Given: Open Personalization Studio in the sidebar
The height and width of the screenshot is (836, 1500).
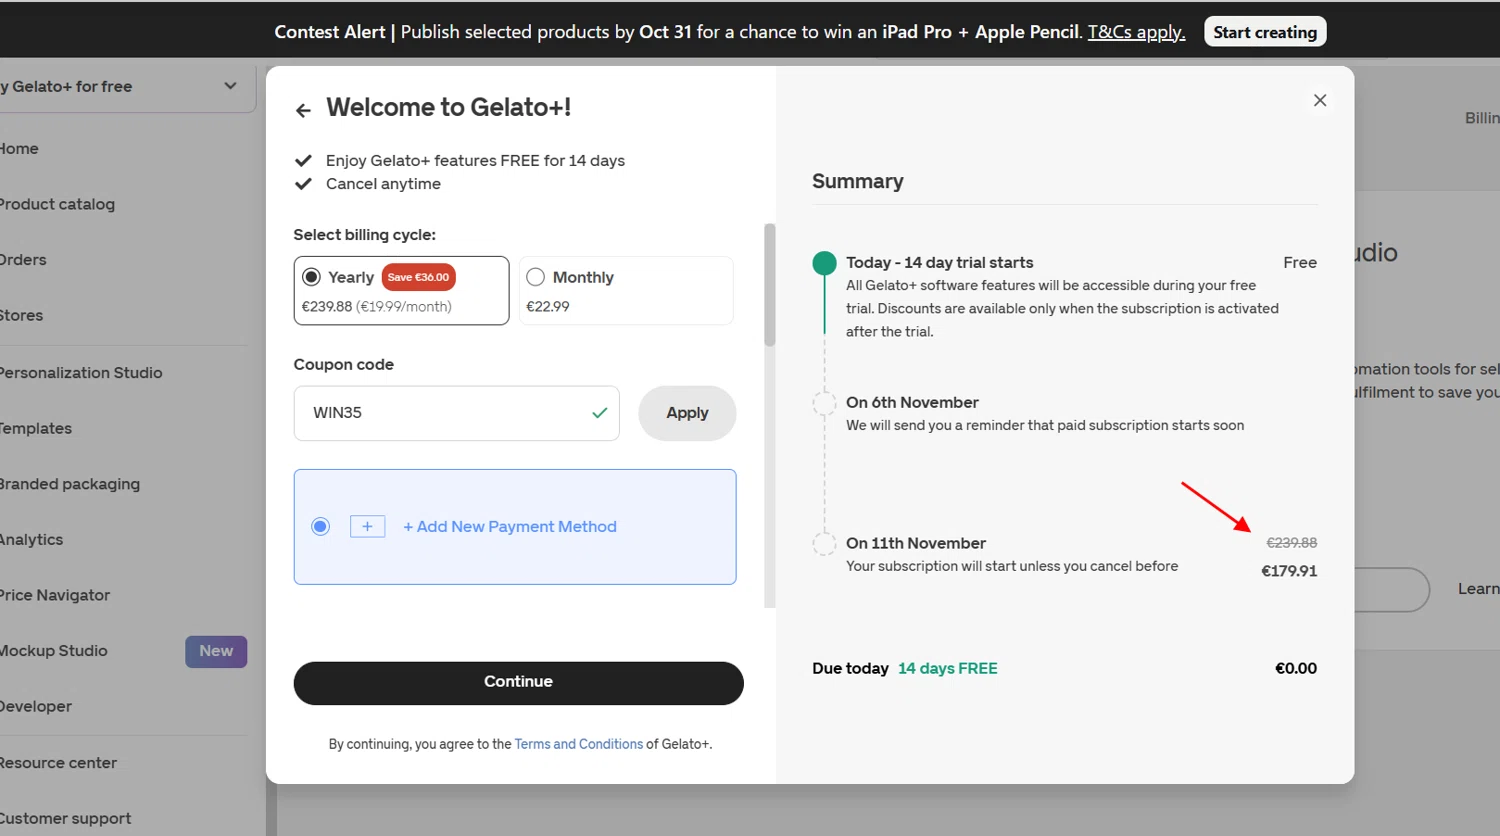Looking at the screenshot, I should [81, 372].
